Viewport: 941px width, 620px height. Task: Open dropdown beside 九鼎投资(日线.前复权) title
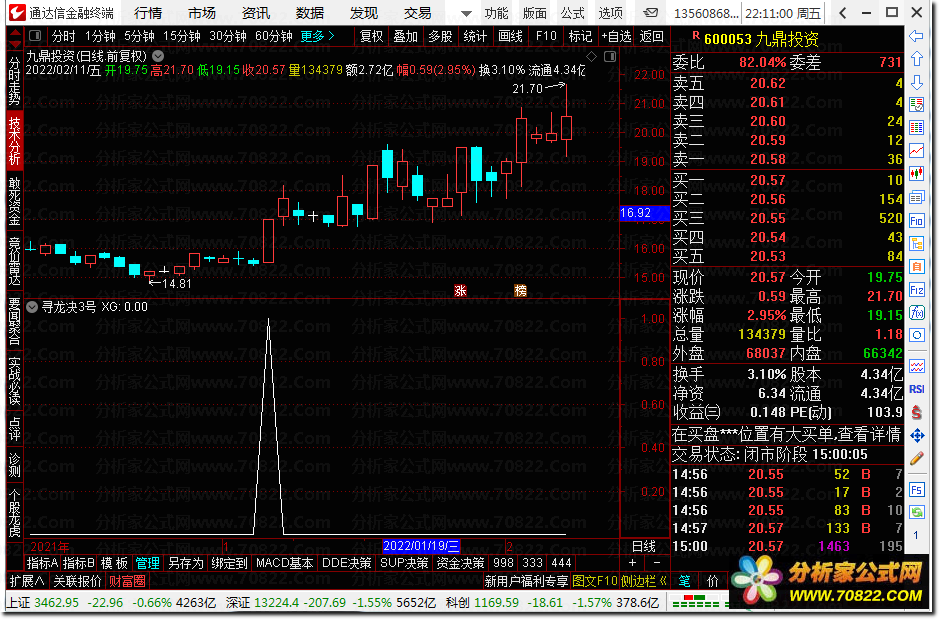[x=158, y=56]
